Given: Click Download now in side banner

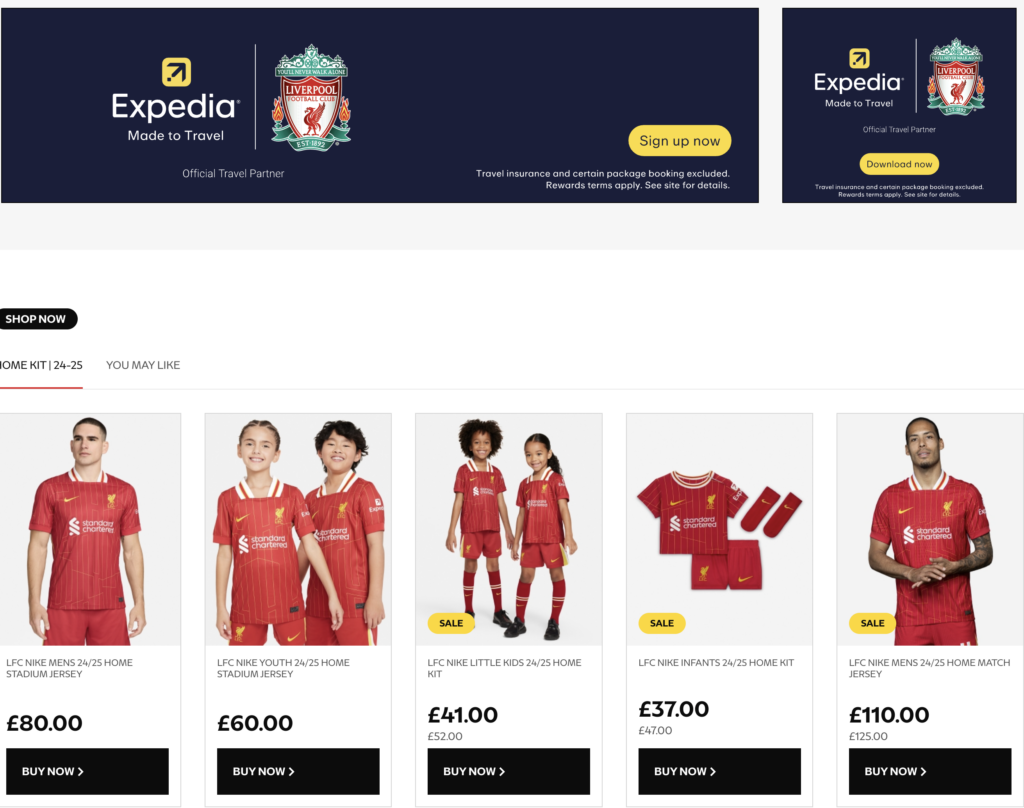Looking at the screenshot, I should click(899, 164).
